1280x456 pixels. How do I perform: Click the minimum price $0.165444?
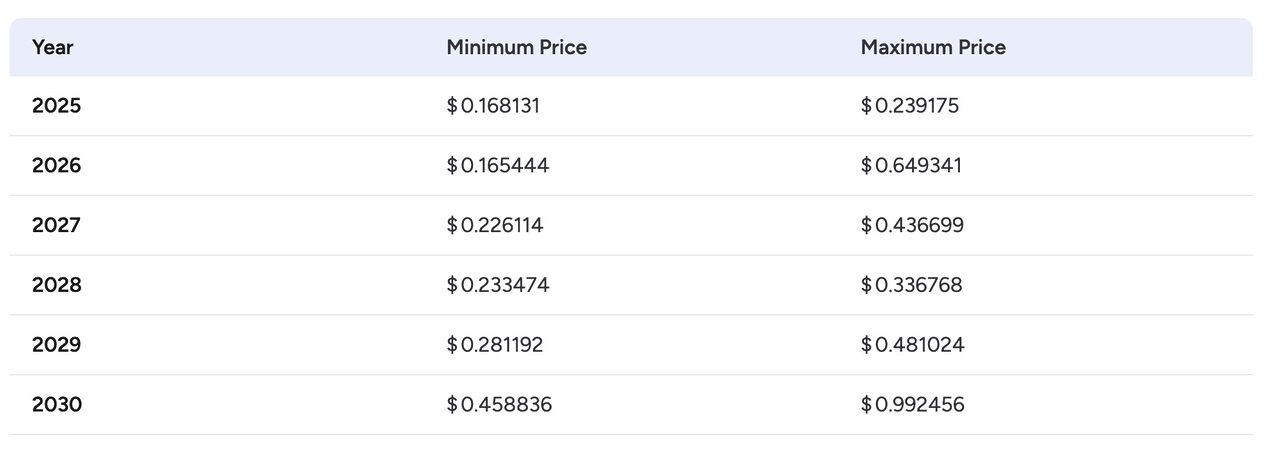coord(497,165)
